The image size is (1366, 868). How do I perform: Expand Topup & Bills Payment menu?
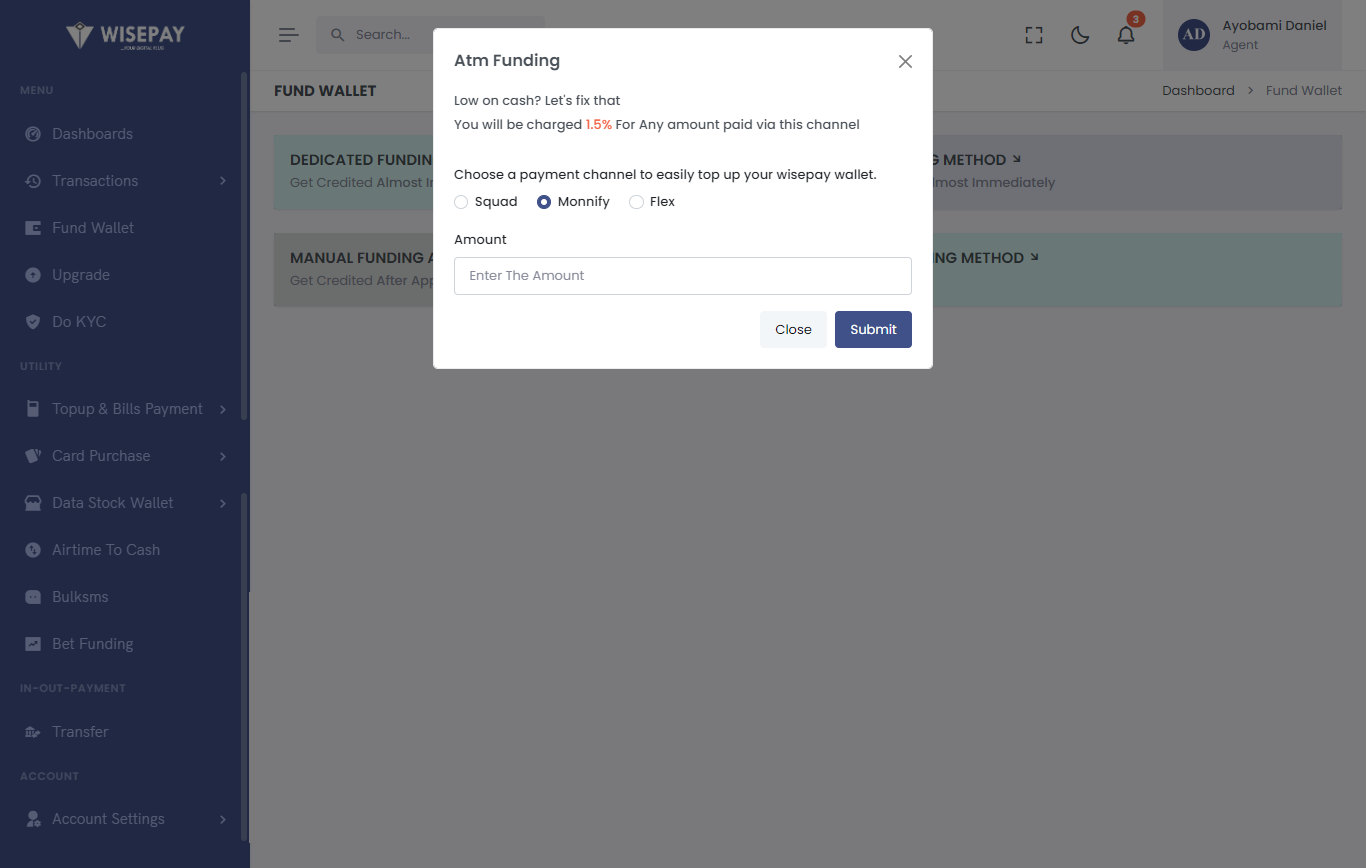click(222, 409)
